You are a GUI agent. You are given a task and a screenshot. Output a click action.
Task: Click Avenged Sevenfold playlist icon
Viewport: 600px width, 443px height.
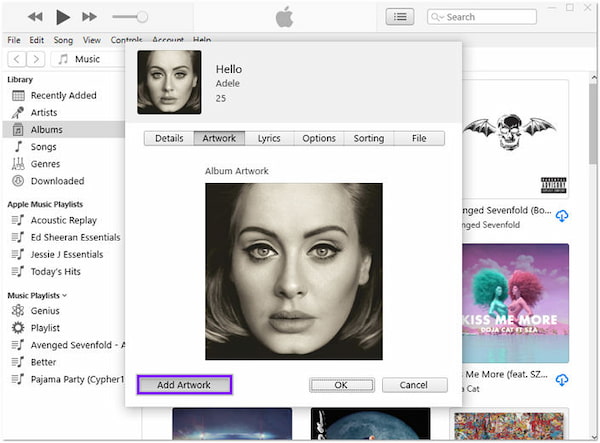click(x=18, y=345)
